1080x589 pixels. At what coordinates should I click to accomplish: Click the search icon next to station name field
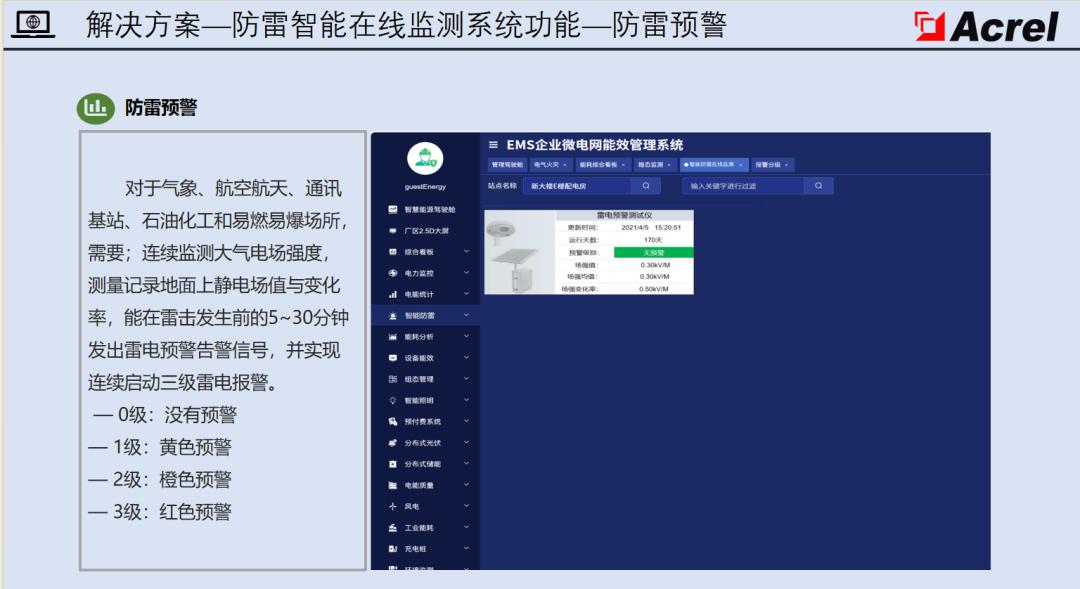[645, 185]
